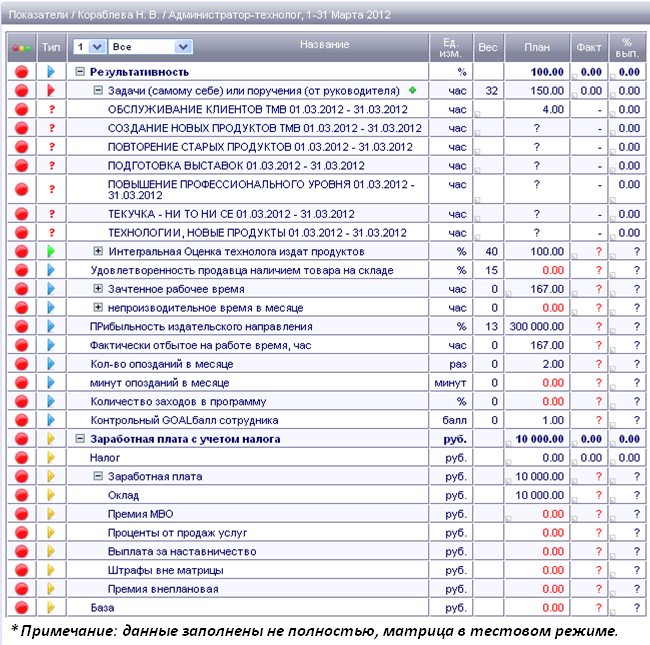
Task: Click the red question type icon for ОБСЛУЖИВАНИЕ КЛИЕНТОВ
Action: coord(51,109)
